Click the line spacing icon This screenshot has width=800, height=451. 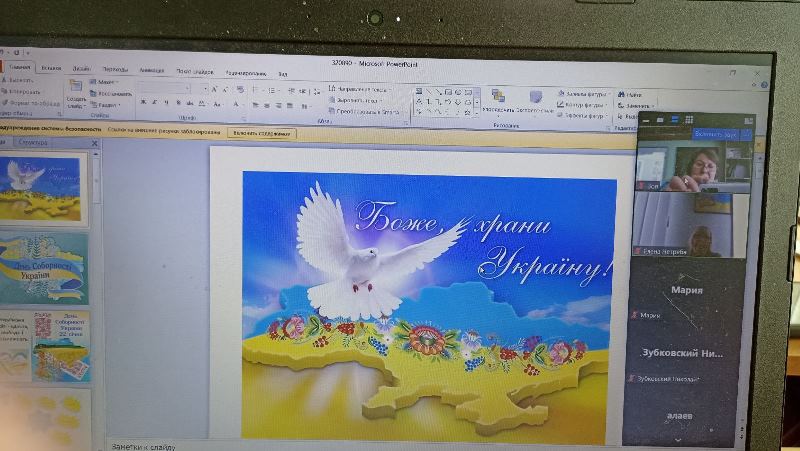click(317, 92)
